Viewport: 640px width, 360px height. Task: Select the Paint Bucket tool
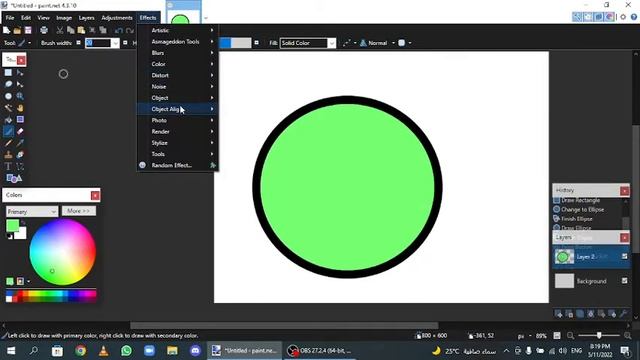(x=8, y=120)
